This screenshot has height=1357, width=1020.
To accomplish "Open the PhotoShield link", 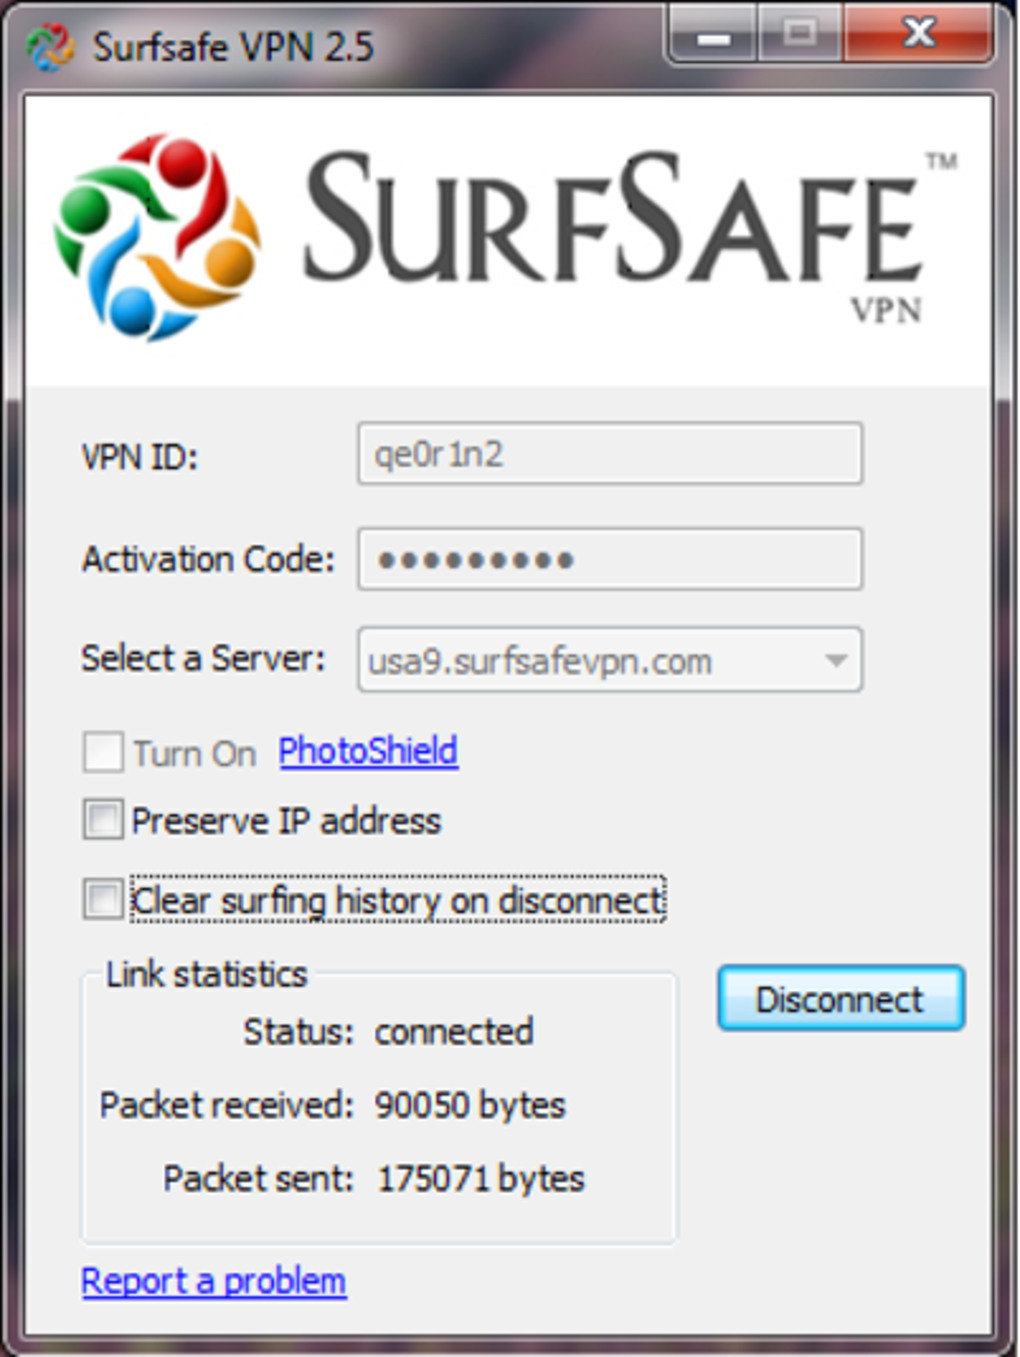I will [368, 751].
